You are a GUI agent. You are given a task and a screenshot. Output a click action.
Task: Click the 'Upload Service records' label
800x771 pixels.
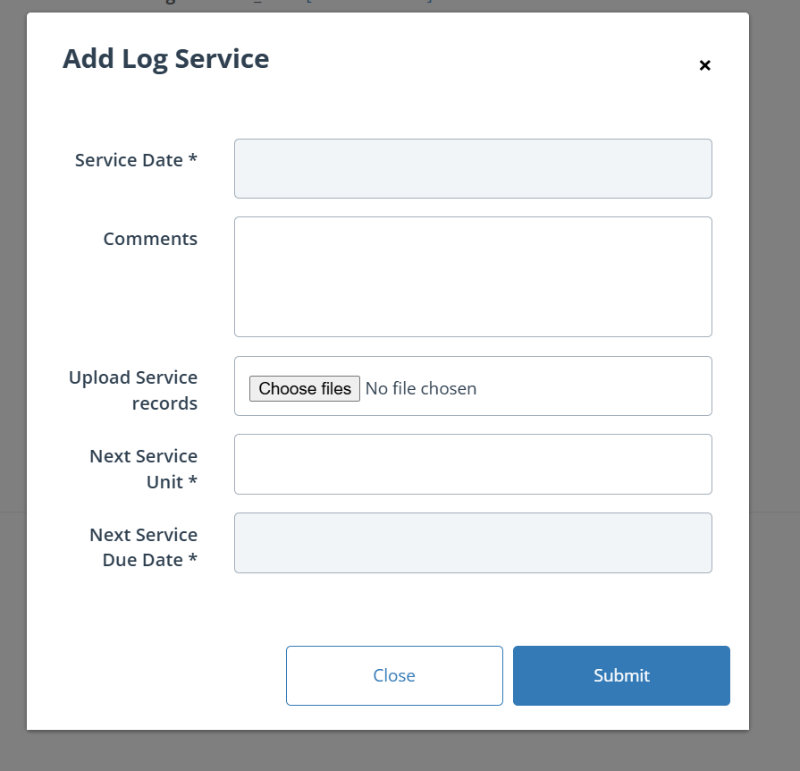point(133,390)
